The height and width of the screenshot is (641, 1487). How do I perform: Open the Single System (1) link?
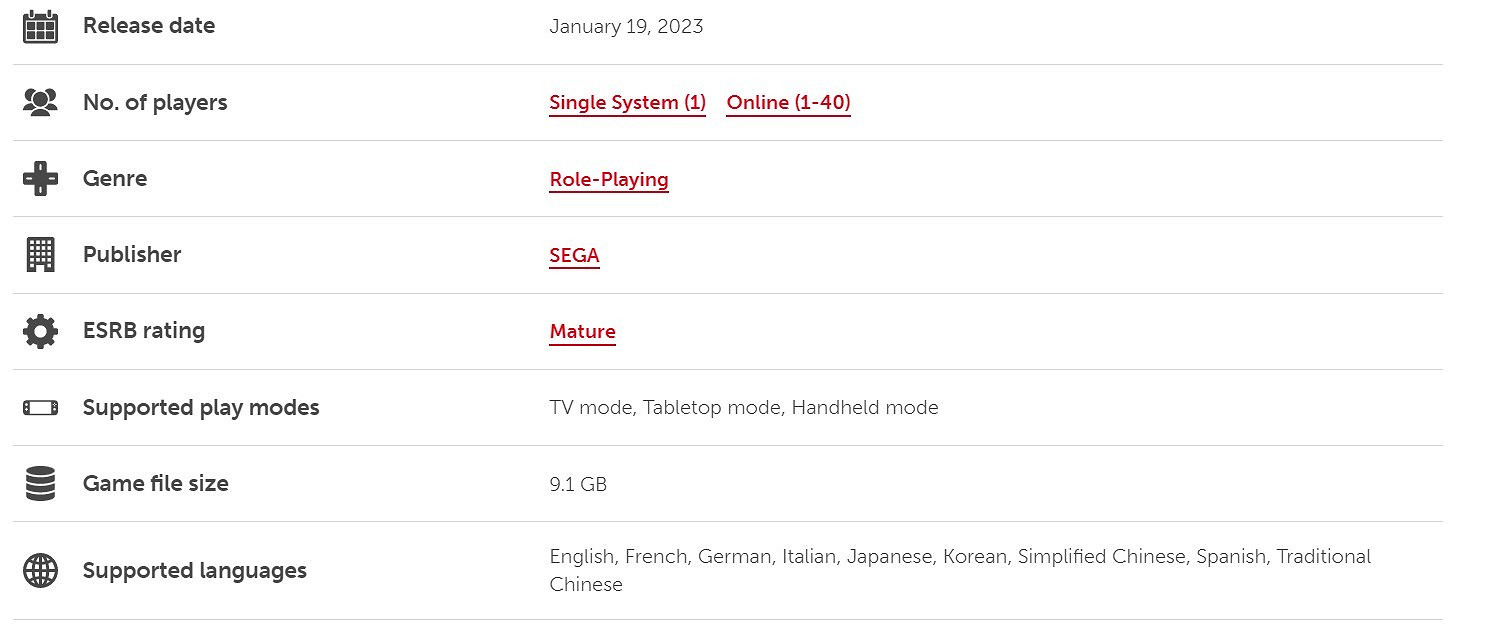tap(627, 103)
